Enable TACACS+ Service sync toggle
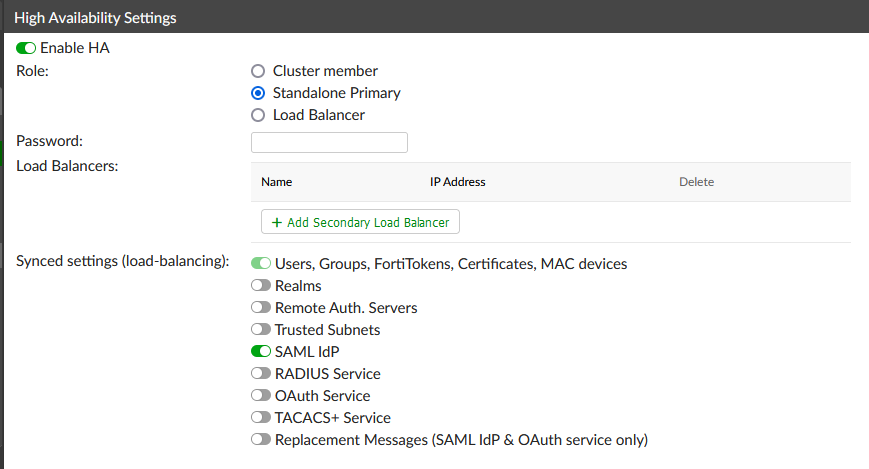 tap(261, 418)
